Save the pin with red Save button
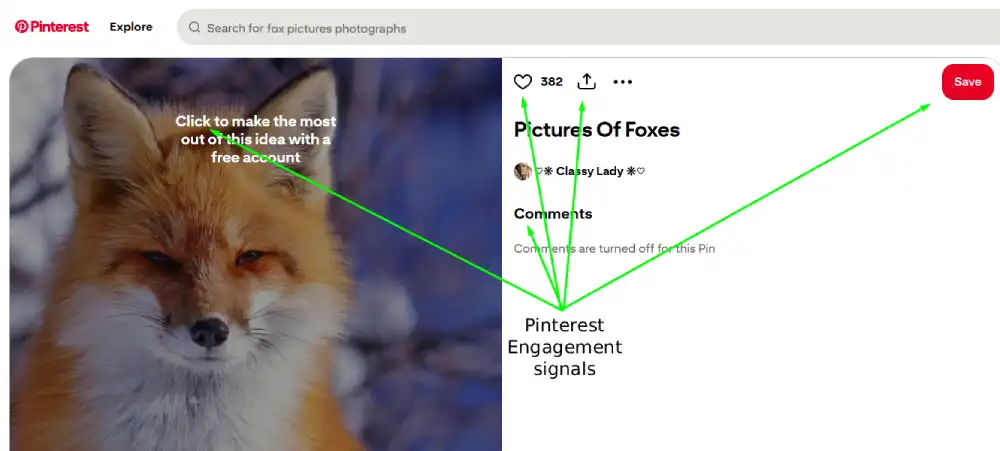The width and height of the screenshot is (1000, 451). click(967, 82)
